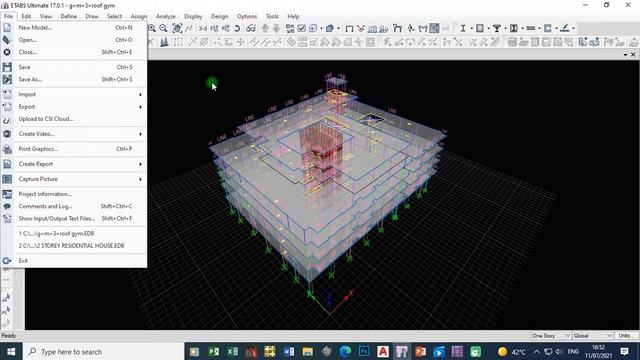Open the Draw menu

[x=92, y=16]
